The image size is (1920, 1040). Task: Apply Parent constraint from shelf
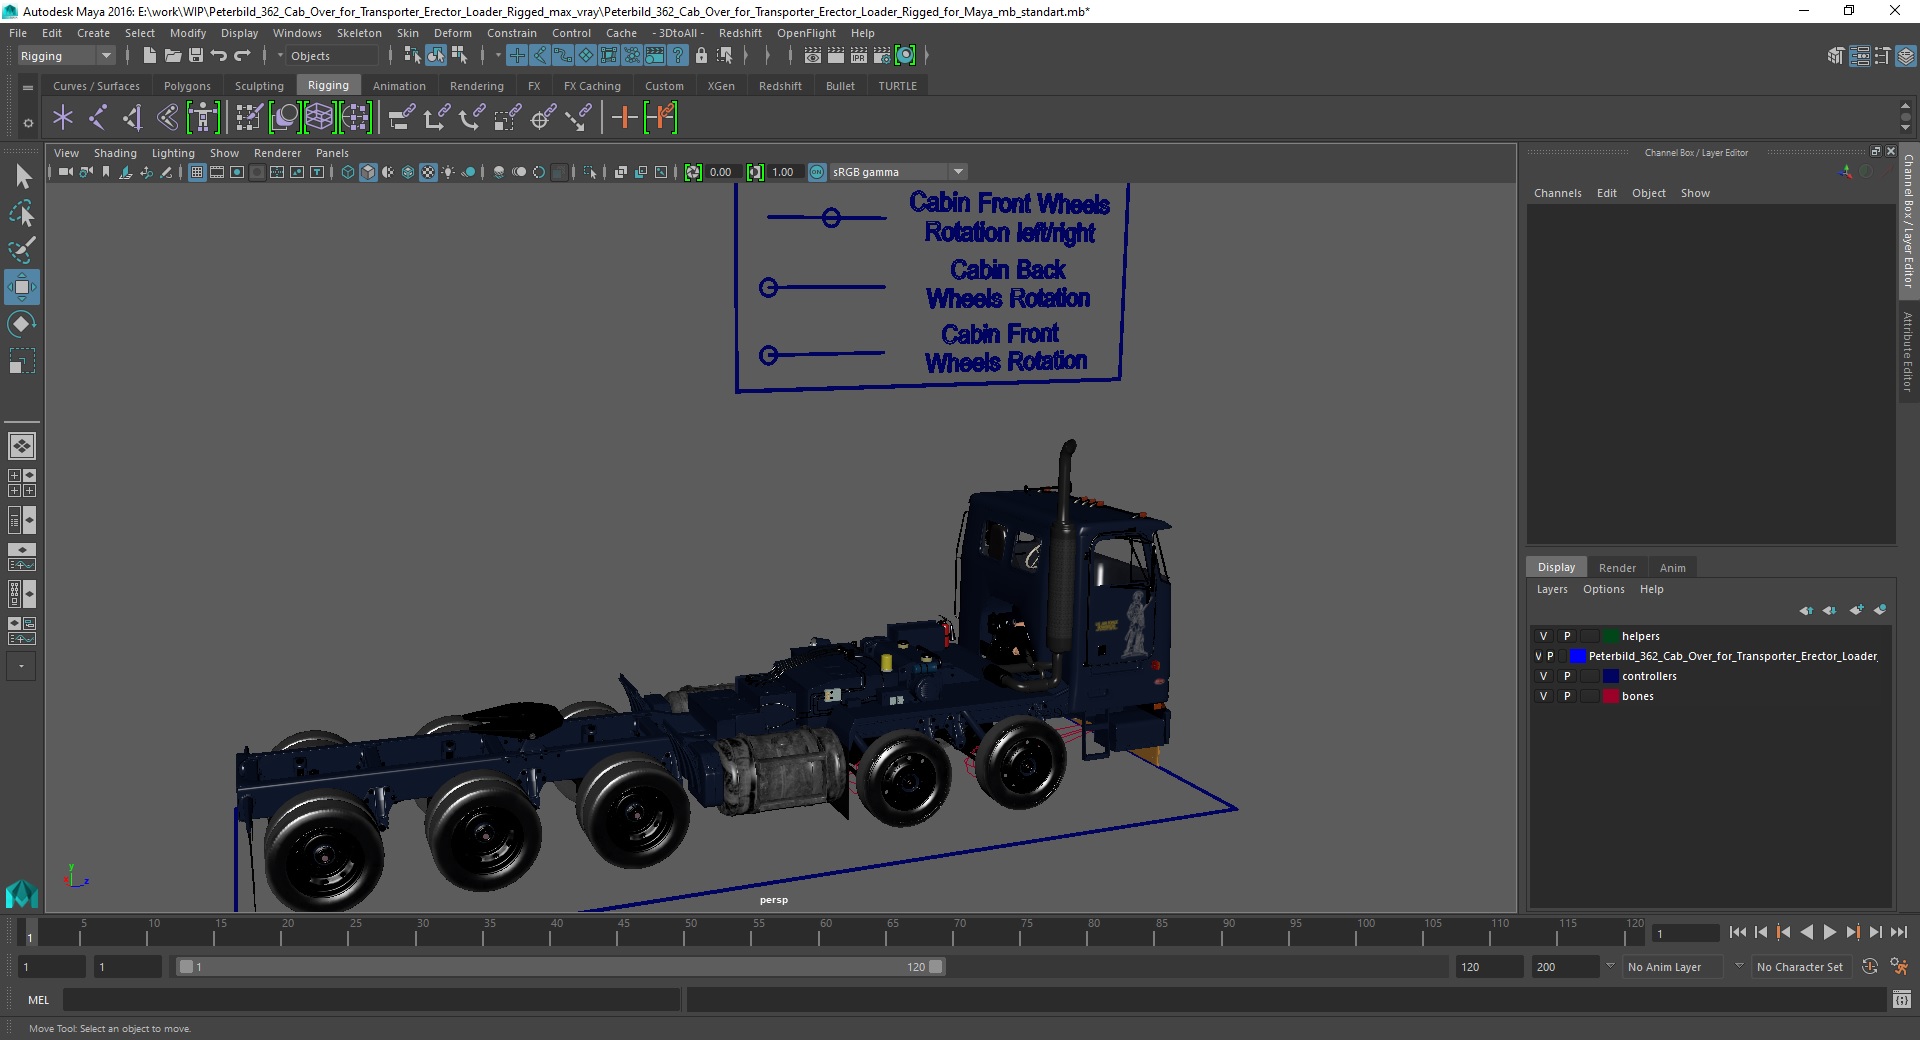point(402,118)
